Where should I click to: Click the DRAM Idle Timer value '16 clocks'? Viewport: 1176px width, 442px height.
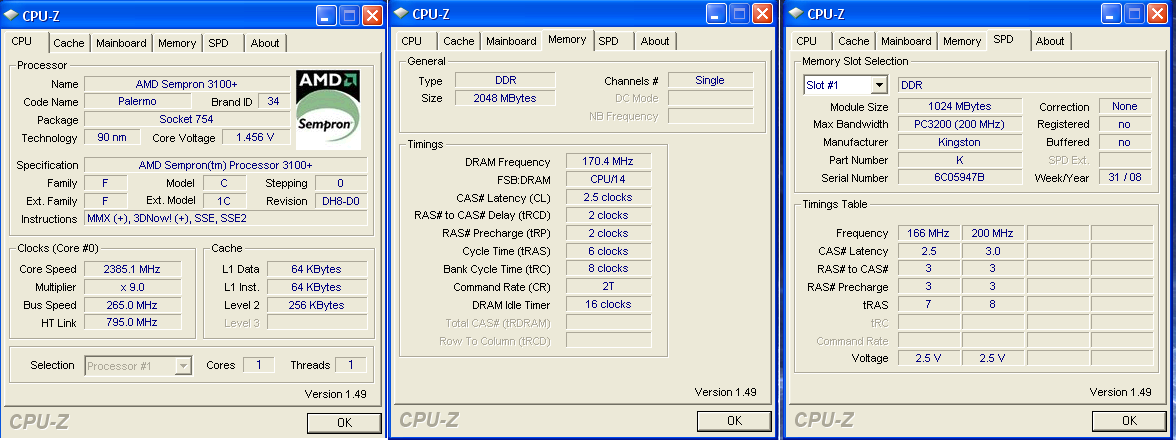pyautogui.click(x=608, y=304)
